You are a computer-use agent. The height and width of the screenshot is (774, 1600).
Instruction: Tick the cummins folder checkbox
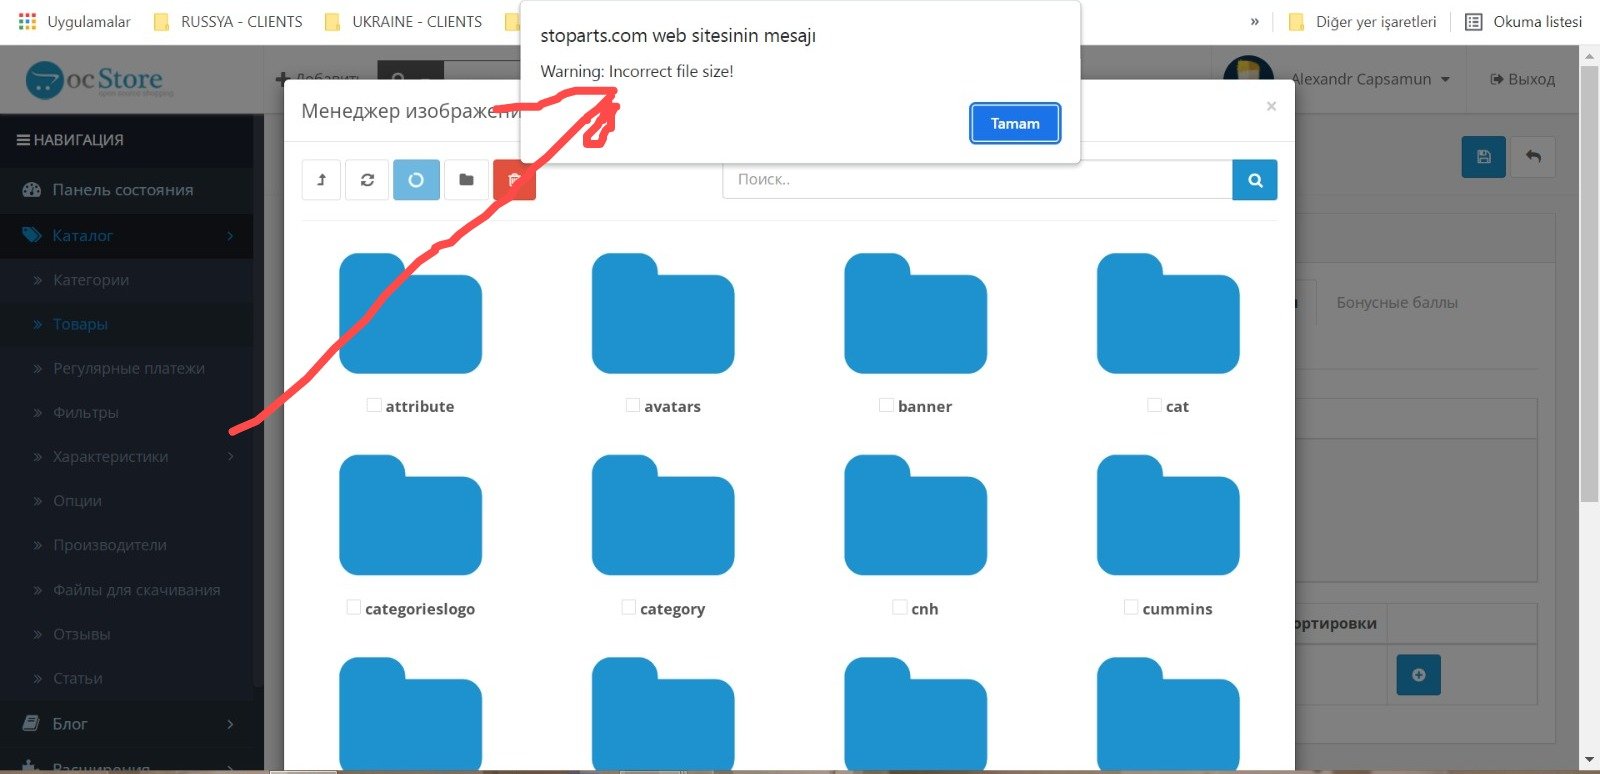coord(1131,607)
